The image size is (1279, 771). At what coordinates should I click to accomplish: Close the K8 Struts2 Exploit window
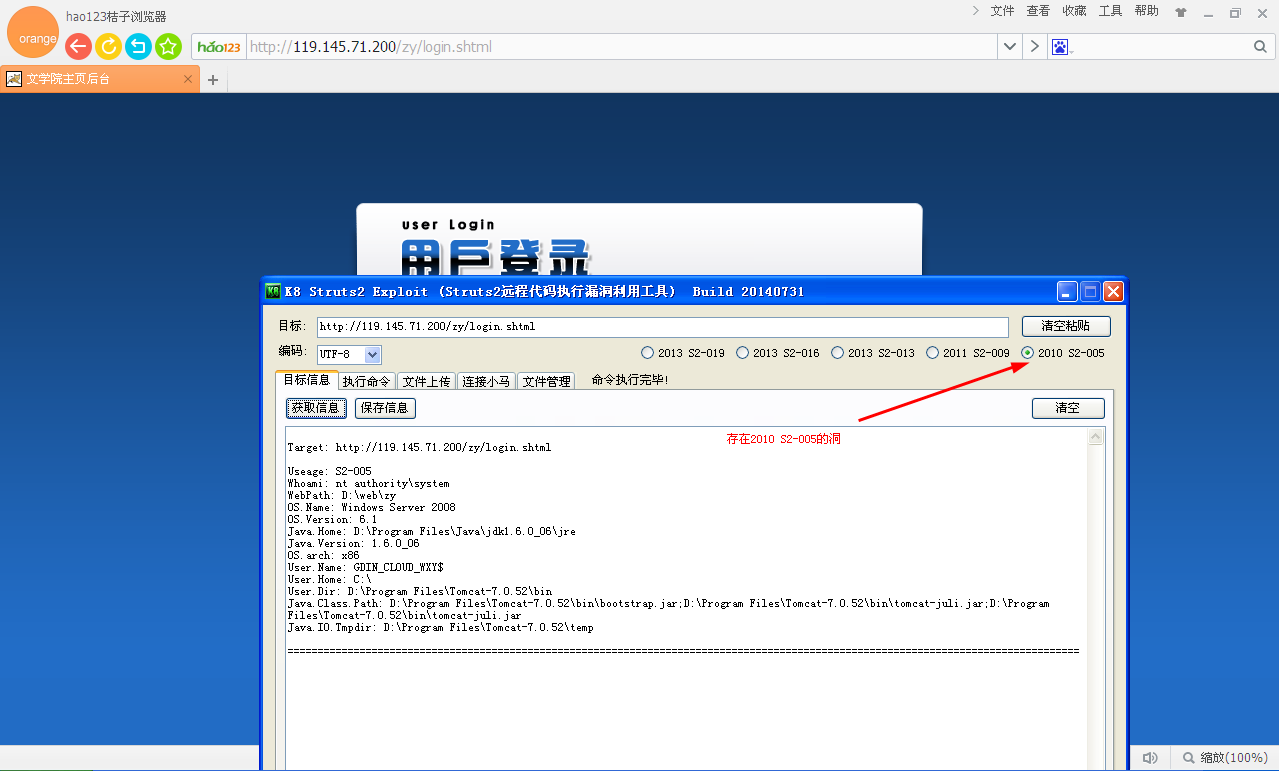point(1113,292)
